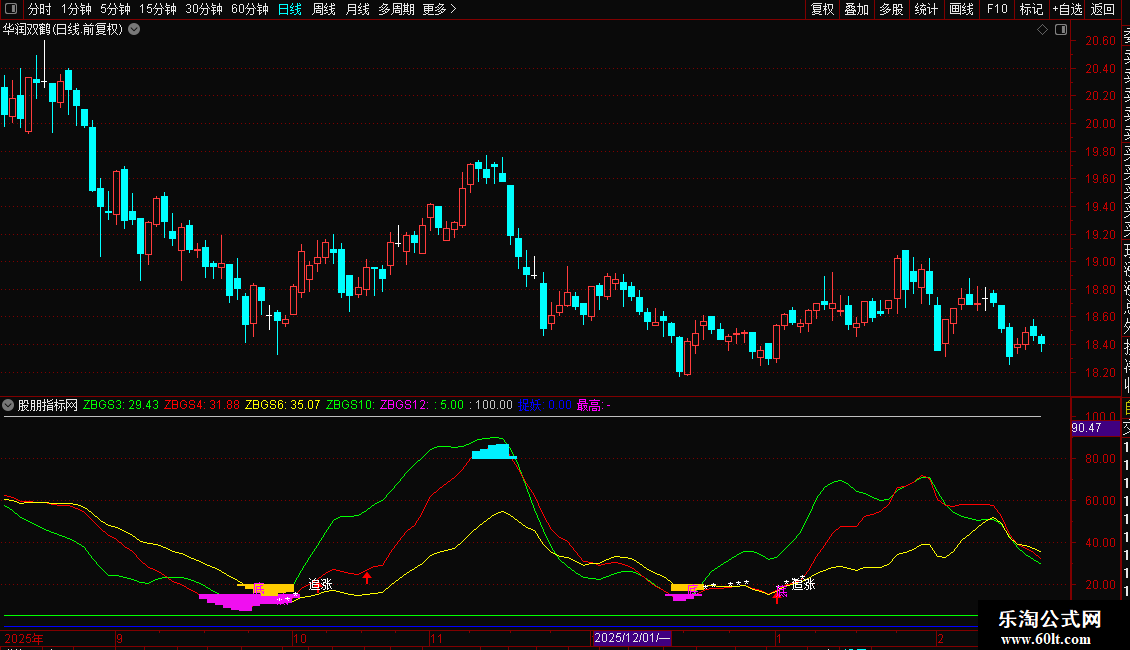Expand the 股朋指标网 indicator dropdown arrow
This screenshot has height=650, width=1130.
[9, 406]
